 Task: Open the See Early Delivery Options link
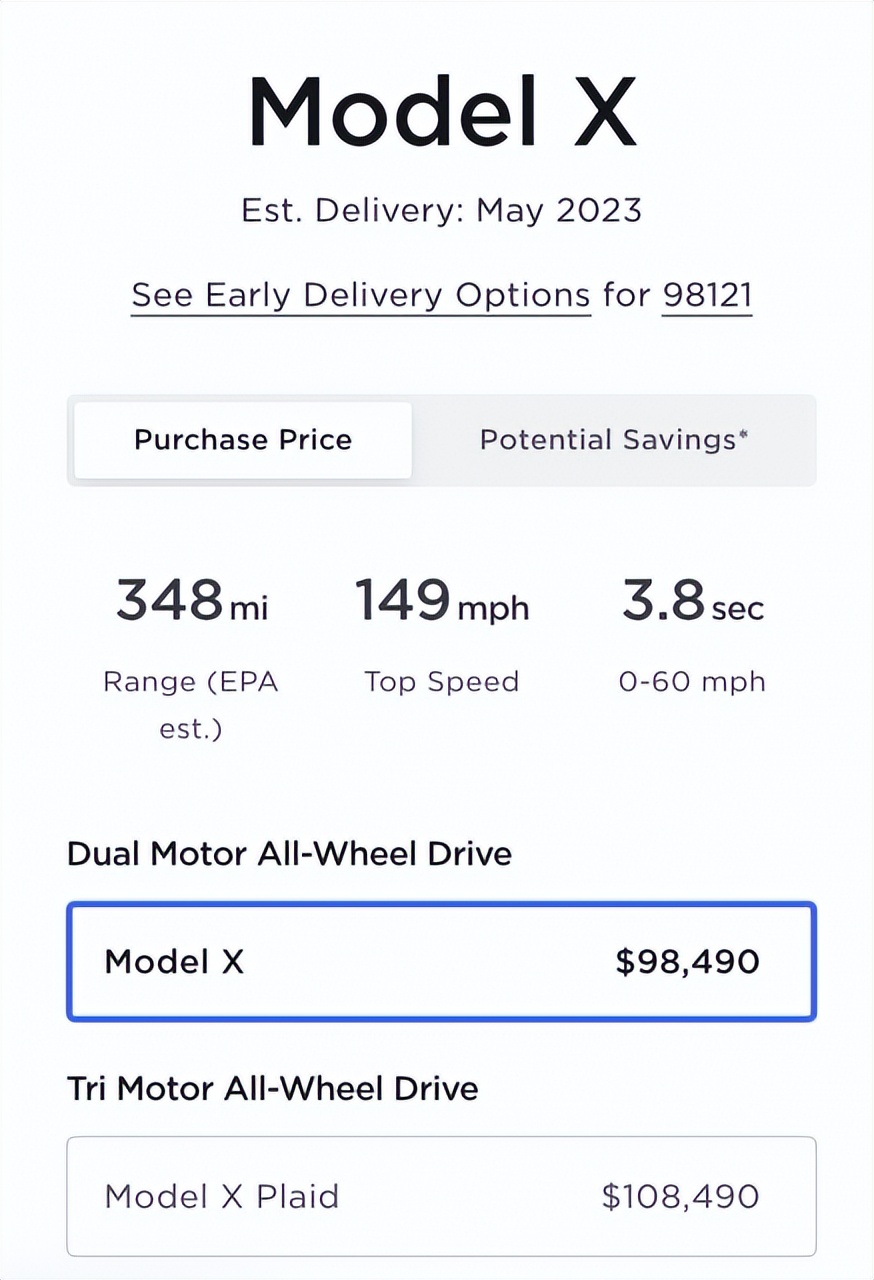[x=360, y=296]
